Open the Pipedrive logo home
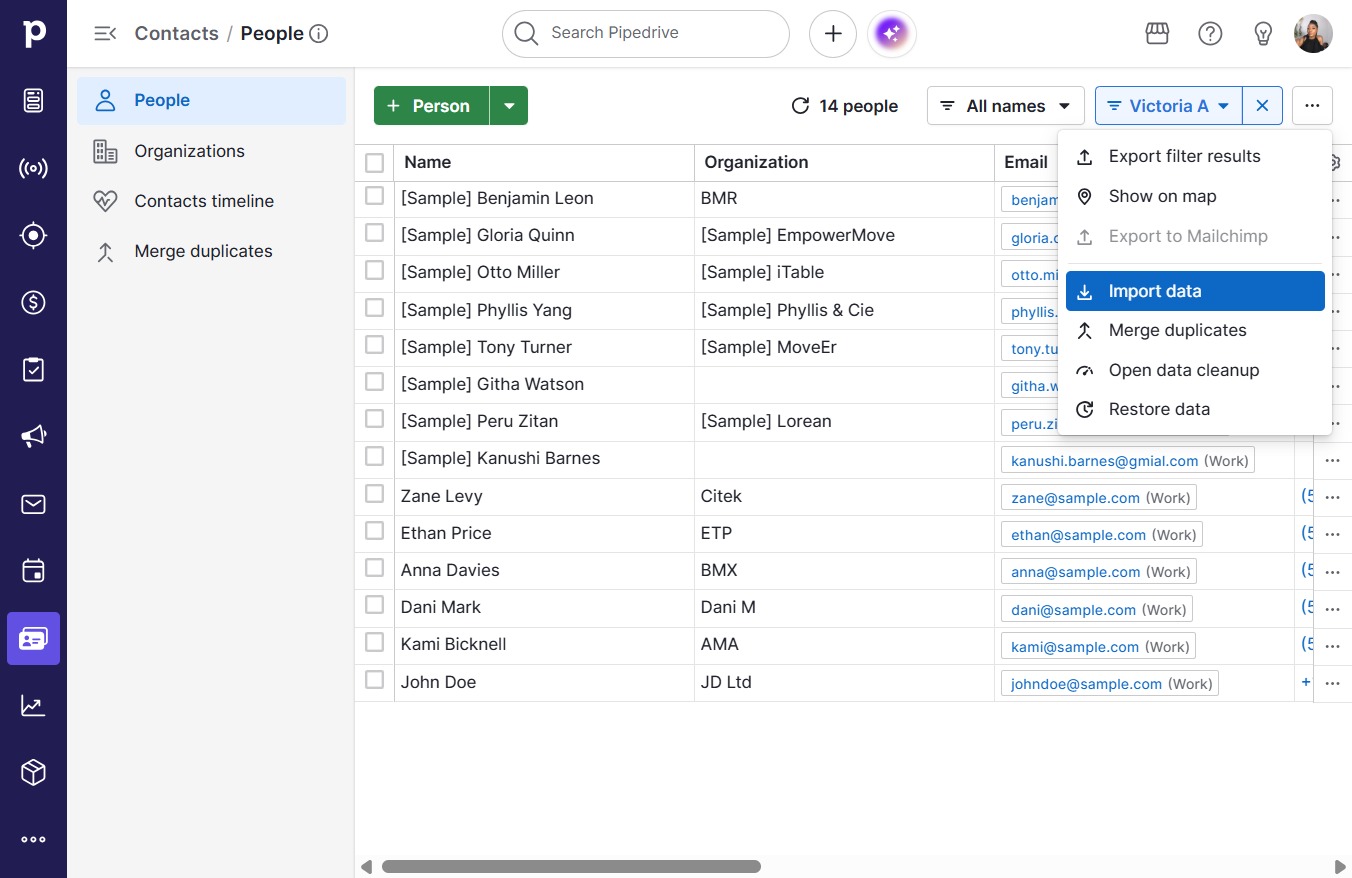 click(33, 33)
